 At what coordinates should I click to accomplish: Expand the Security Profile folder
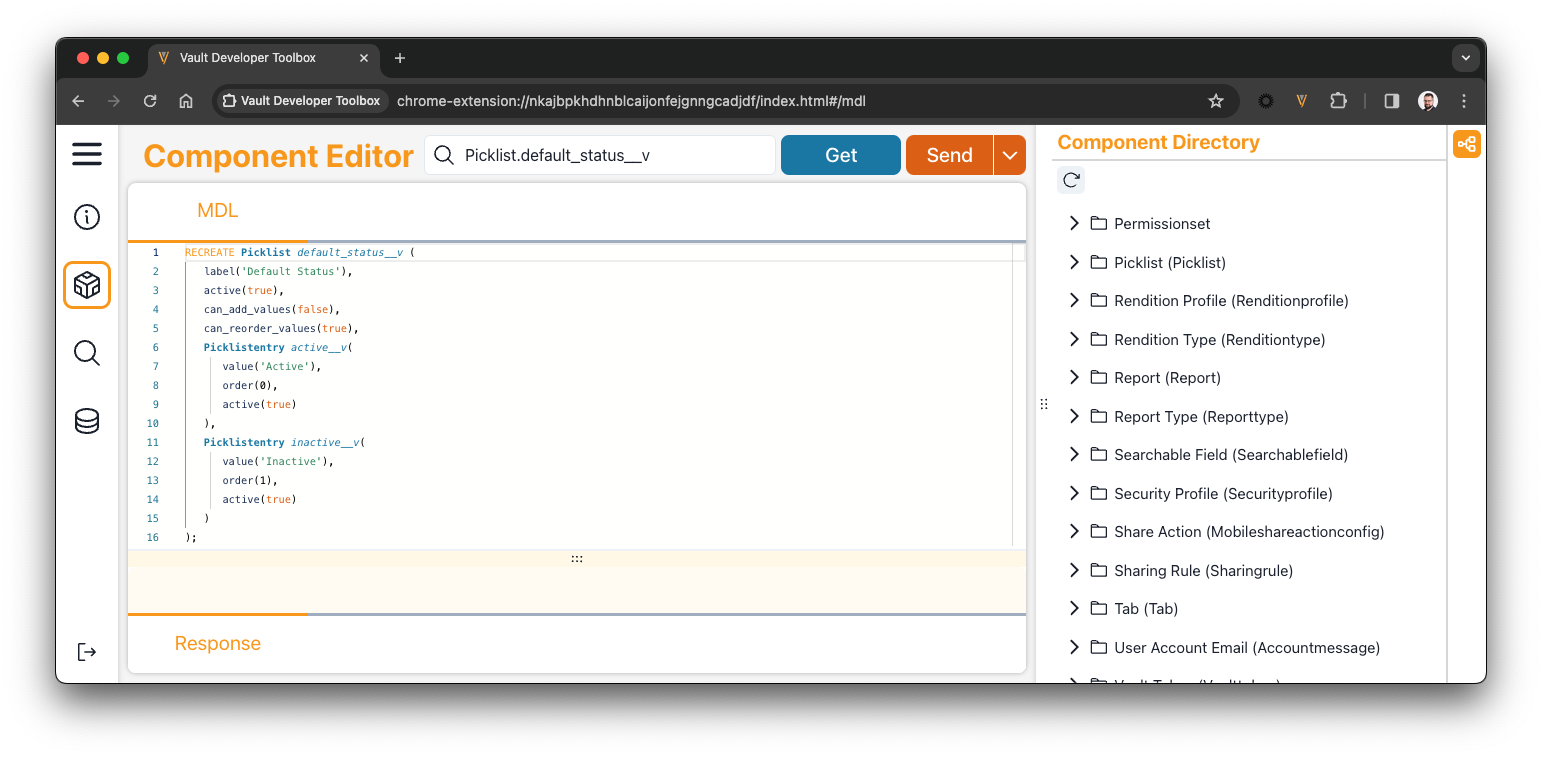point(1074,493)
